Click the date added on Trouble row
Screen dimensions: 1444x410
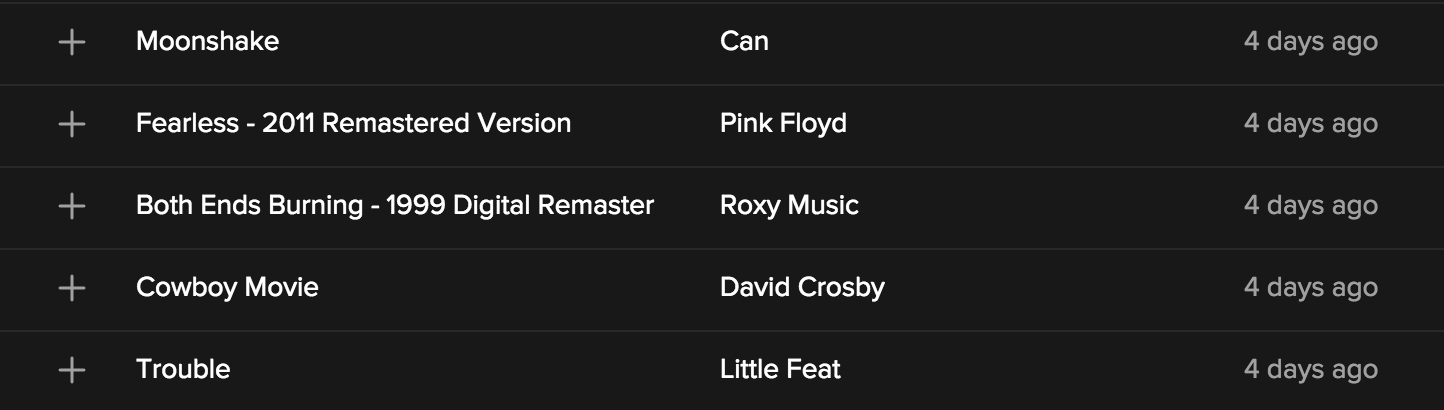coord(1310,370)
